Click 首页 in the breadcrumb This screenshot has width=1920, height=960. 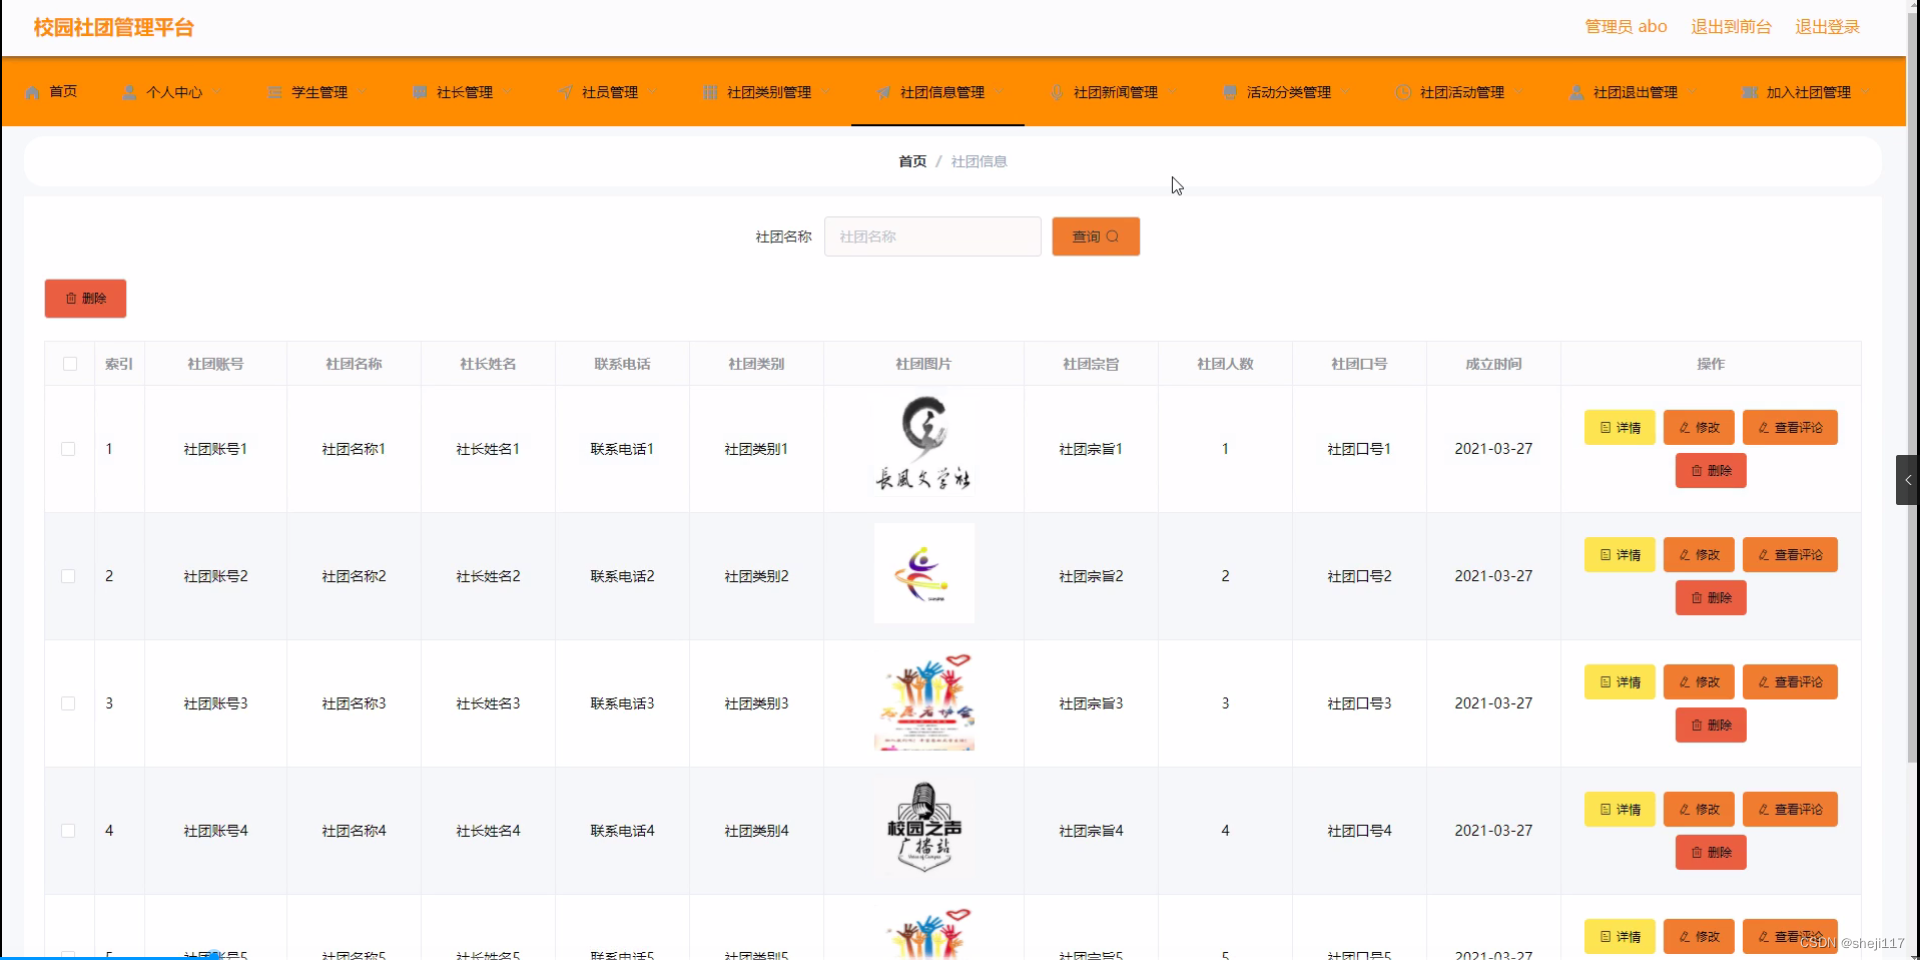coord(912,161)
